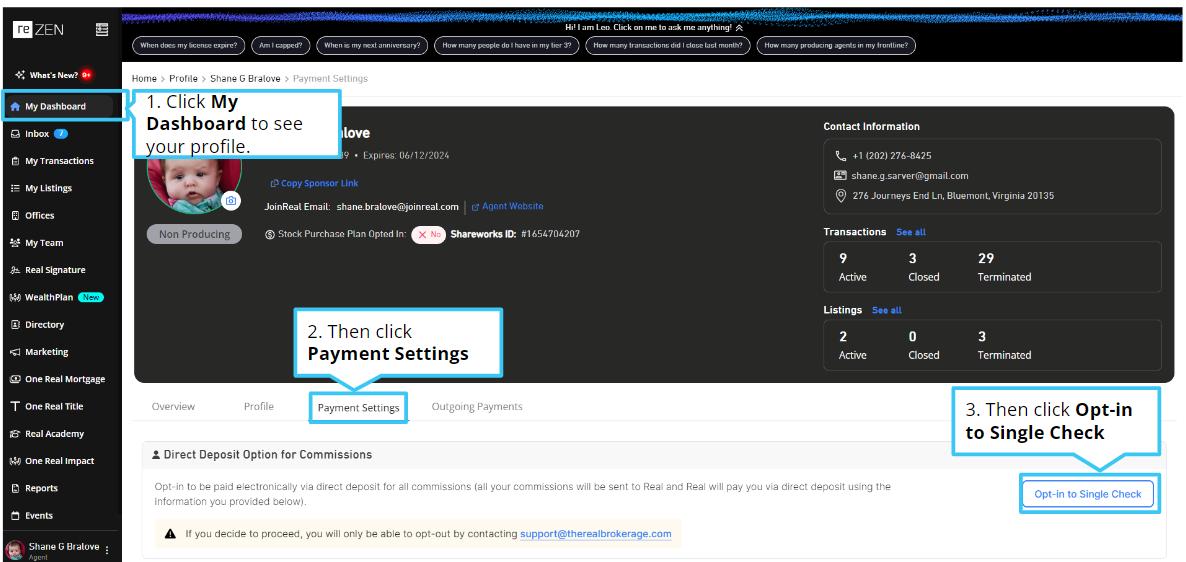Click support@therealbrokerage.com link
Viewport: 1186px width, 562px height.
pyautogui.click(x=596, y=533)
